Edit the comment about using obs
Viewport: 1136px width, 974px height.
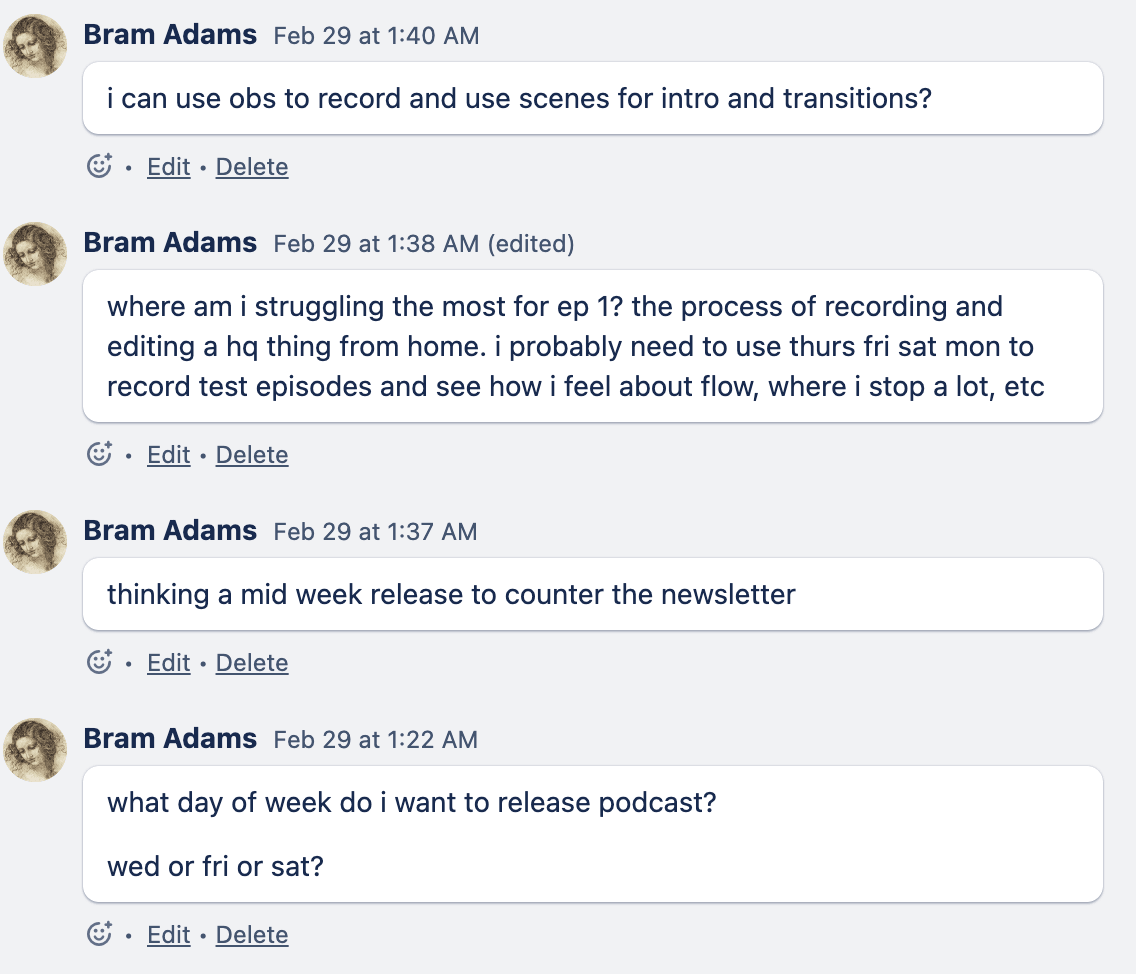tap(168, 166)
